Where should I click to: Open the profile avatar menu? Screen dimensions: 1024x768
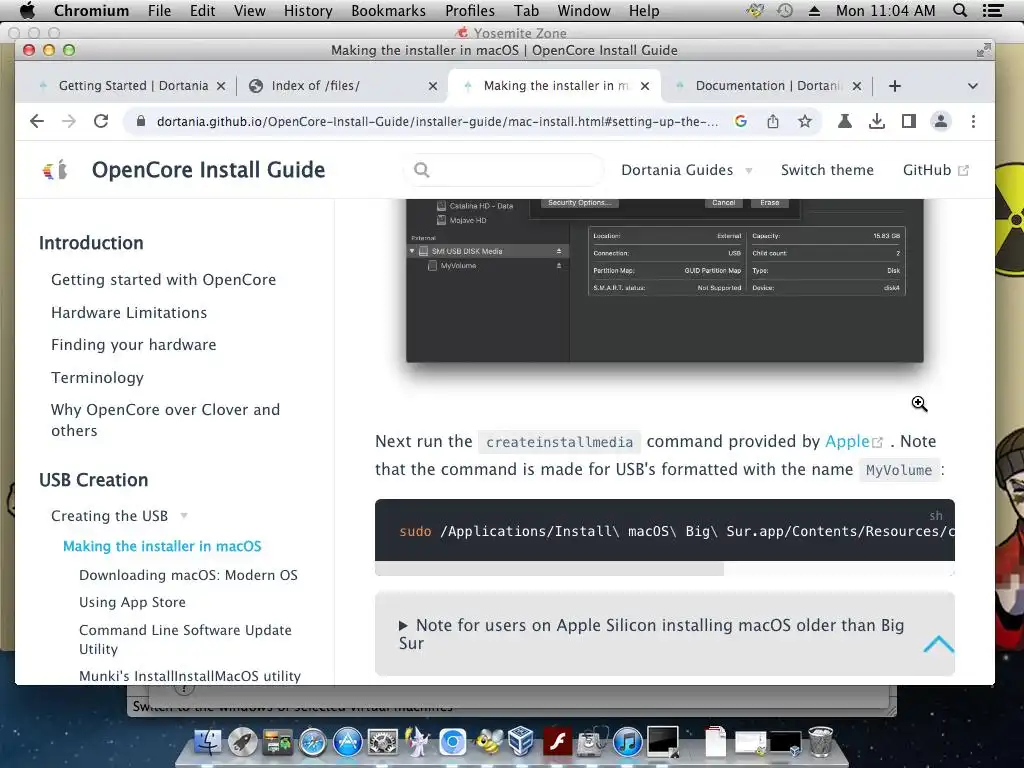tap(940, 121)
